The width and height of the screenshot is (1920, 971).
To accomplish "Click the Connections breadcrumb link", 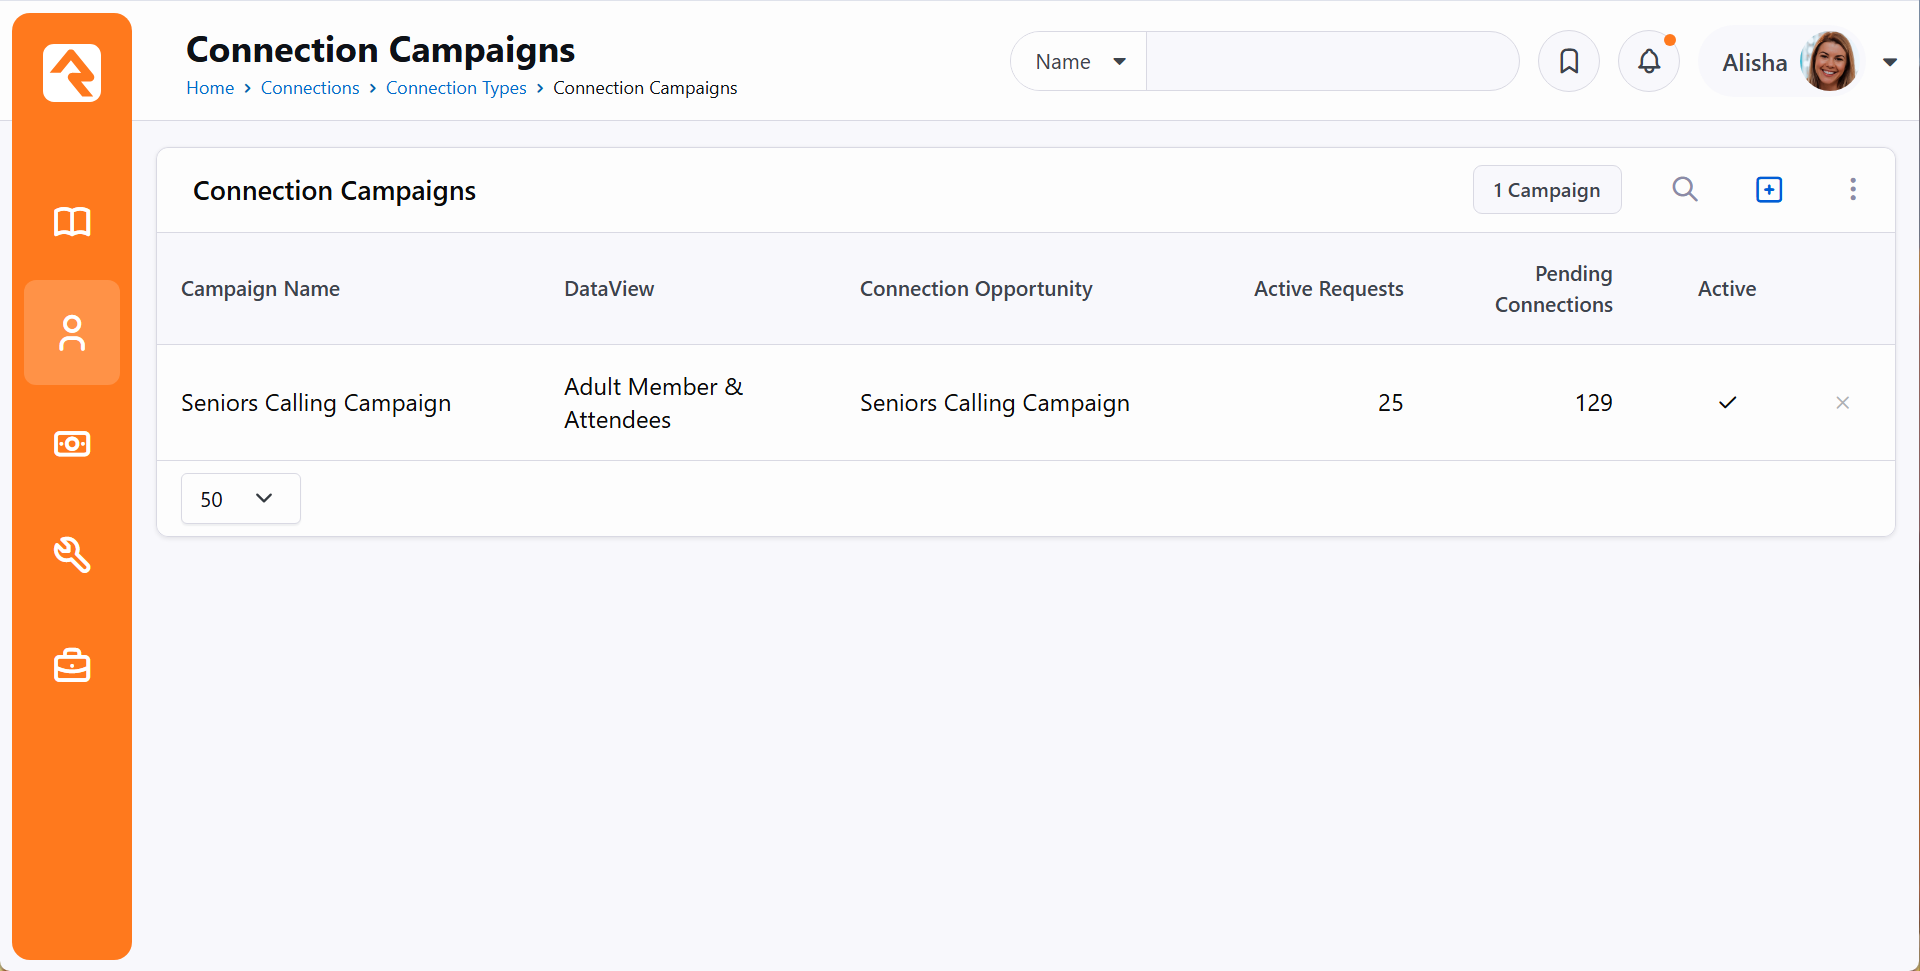I will [x=310, y=88].
